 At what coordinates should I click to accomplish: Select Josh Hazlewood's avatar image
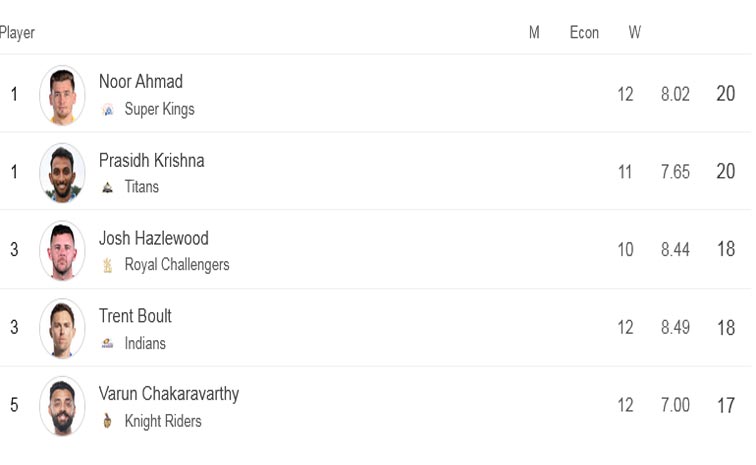pos(62,250)
